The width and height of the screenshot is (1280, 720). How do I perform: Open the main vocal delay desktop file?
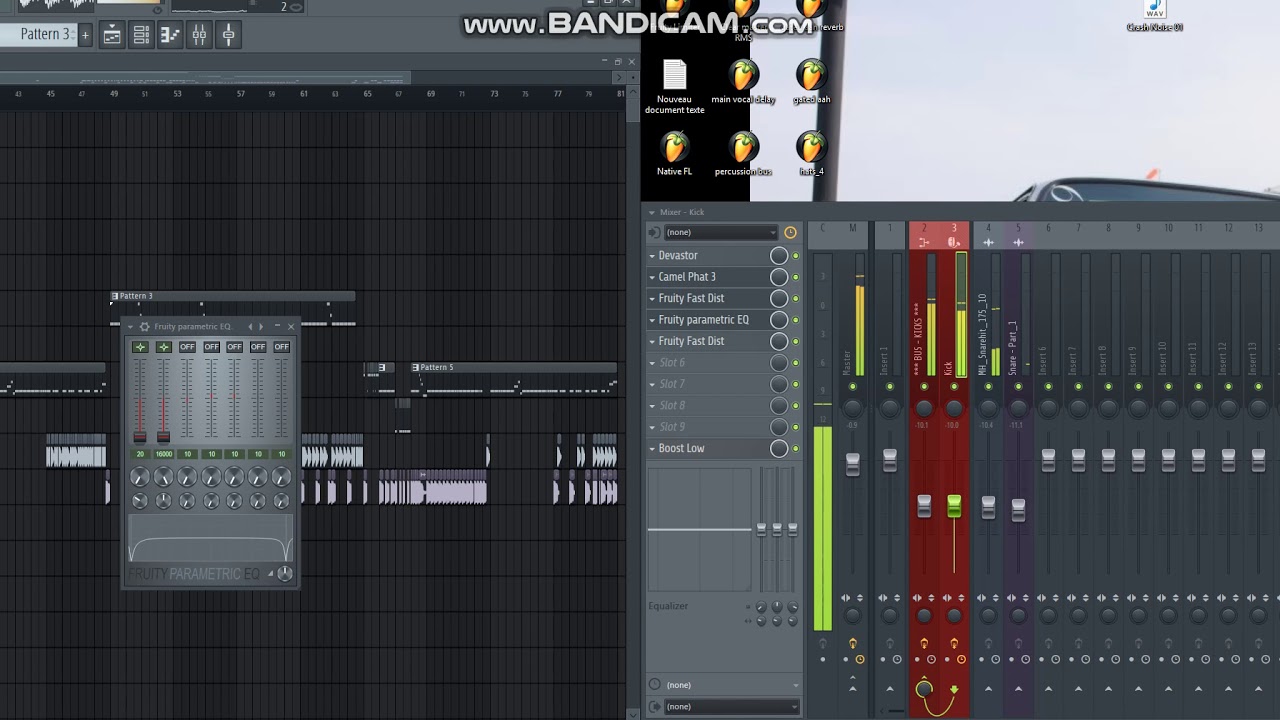[743, 82]
